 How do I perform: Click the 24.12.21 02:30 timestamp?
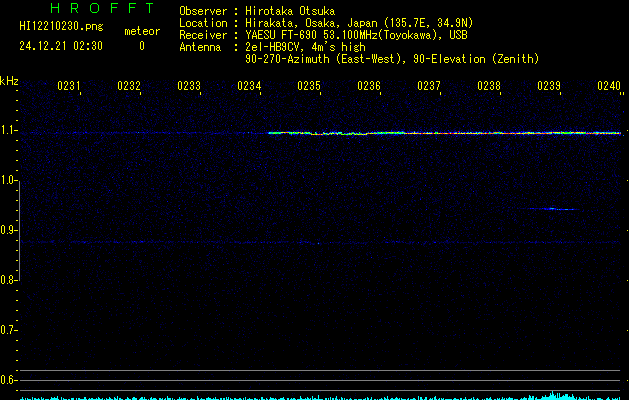(x=61, y=46)
